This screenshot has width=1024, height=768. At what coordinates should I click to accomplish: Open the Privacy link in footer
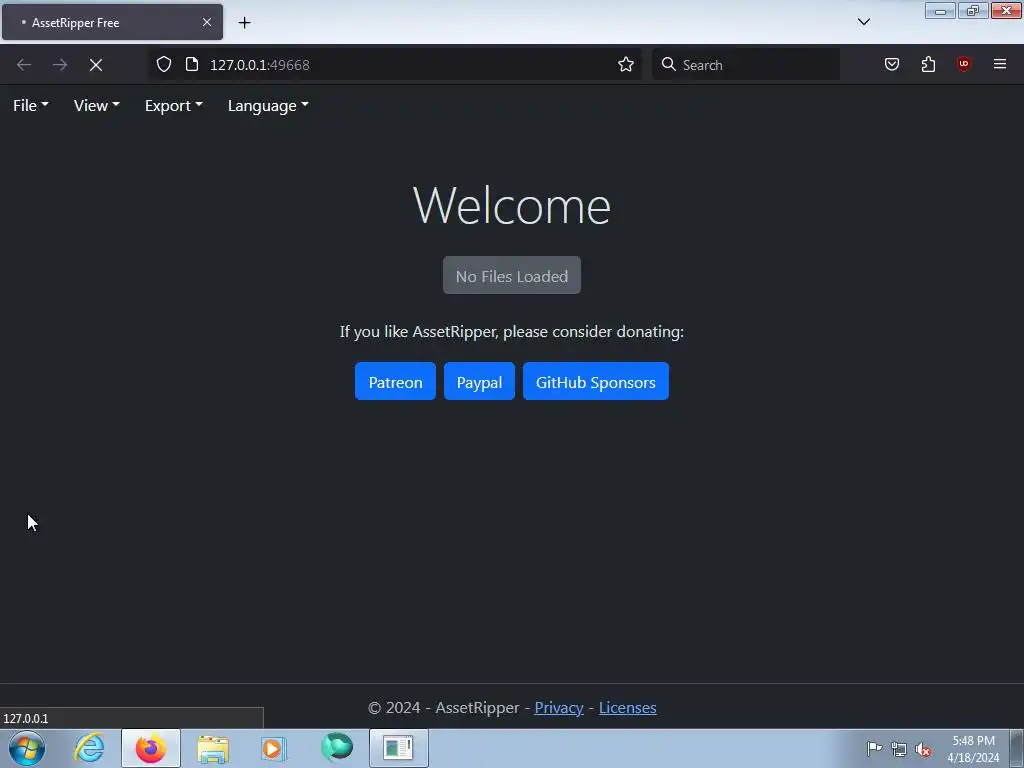click(x=559, y=708)
